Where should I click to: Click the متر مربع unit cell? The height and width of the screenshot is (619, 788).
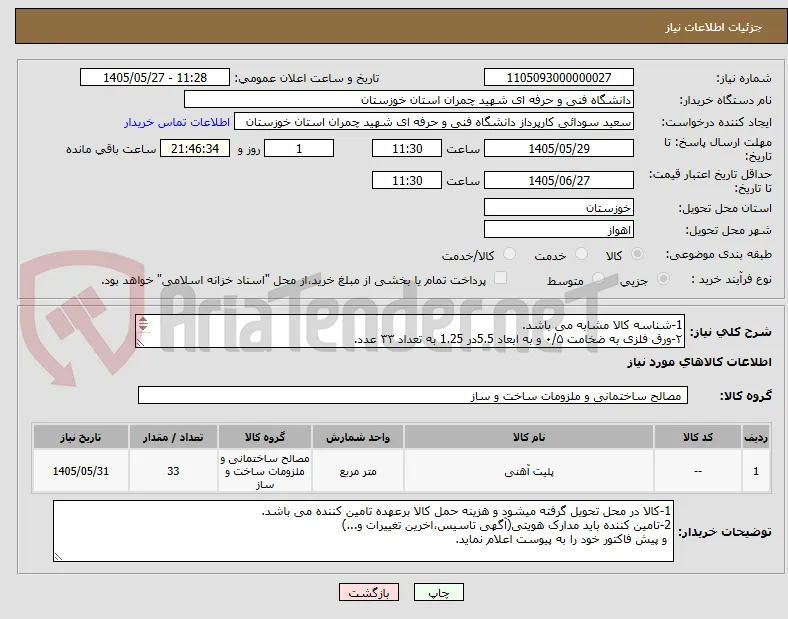[x=358, y=471]
